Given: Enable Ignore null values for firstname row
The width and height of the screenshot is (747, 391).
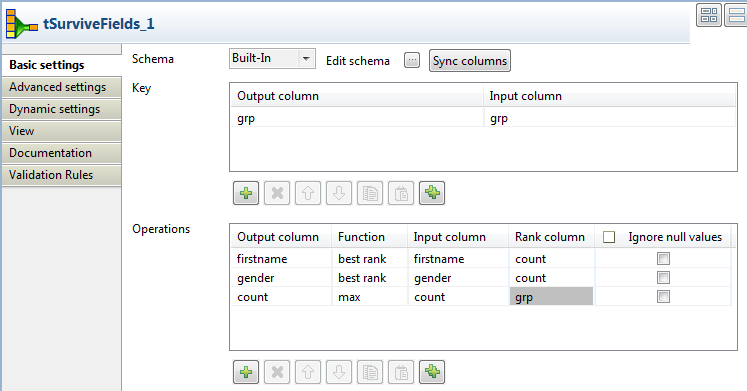Looking at the screenshot, I should [663, 259].
